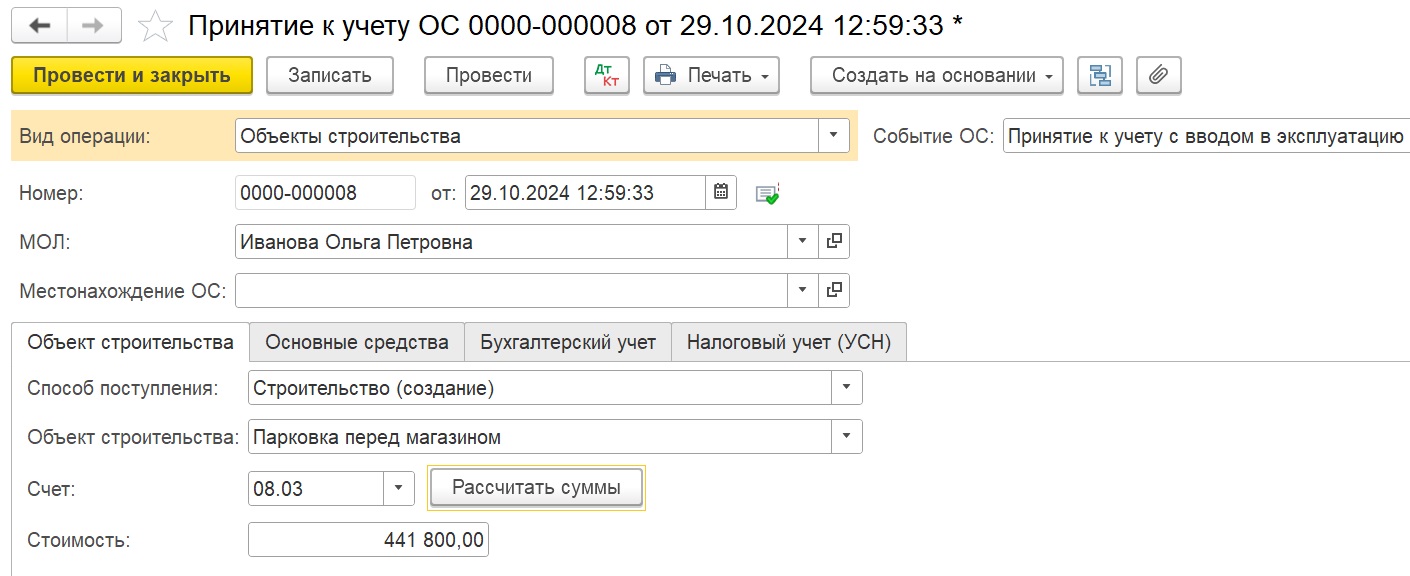Open attached files paperclip icon
This screenshot has width=1410, height=576.
pyautogui.click(x=1159, y=75)
